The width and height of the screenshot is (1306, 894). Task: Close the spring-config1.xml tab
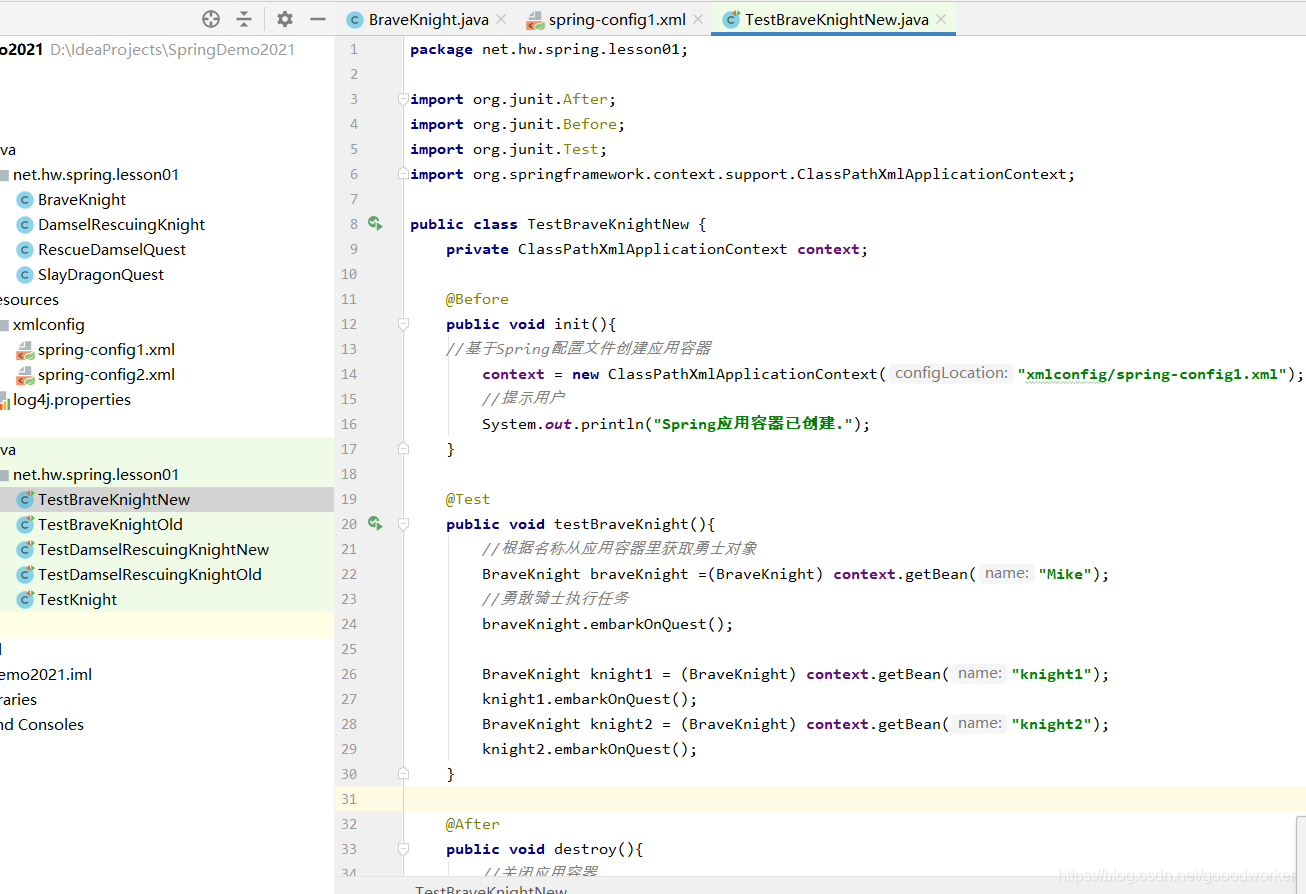697,20
